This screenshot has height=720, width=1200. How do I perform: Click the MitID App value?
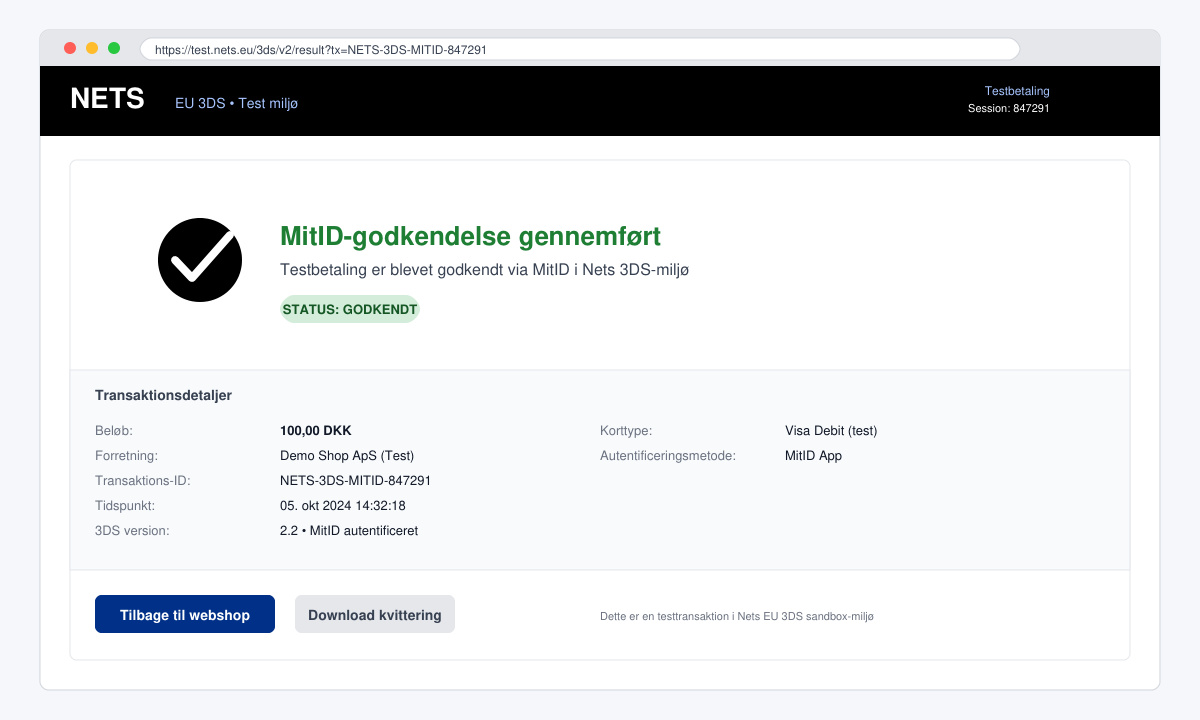[x=813, y=456]
